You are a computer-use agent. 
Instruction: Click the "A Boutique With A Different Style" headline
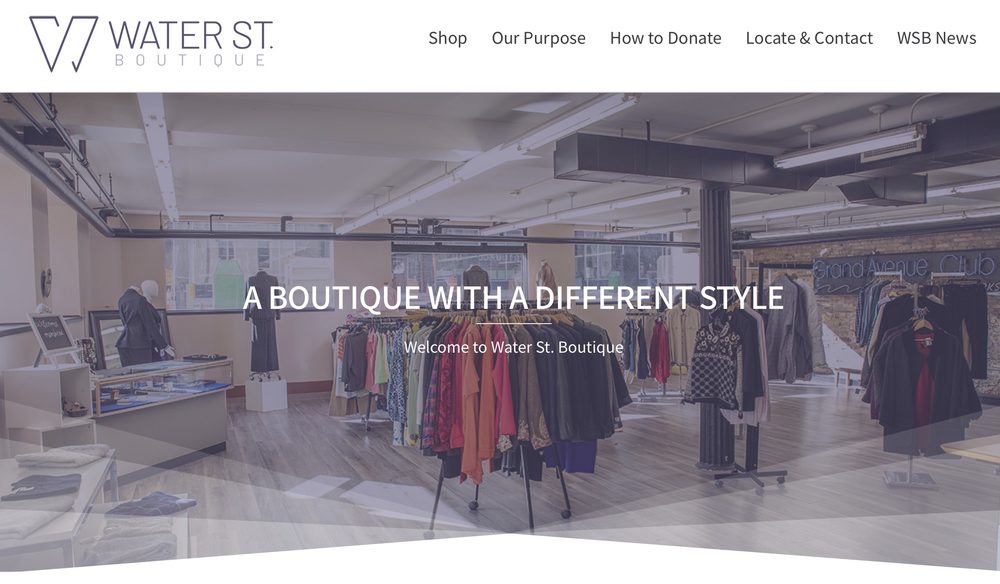point(513,298)
